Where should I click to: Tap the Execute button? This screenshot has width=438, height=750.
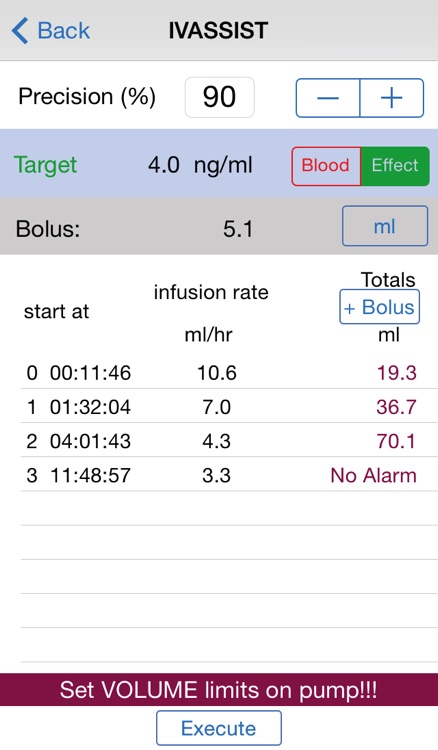[x=219, y=728]
